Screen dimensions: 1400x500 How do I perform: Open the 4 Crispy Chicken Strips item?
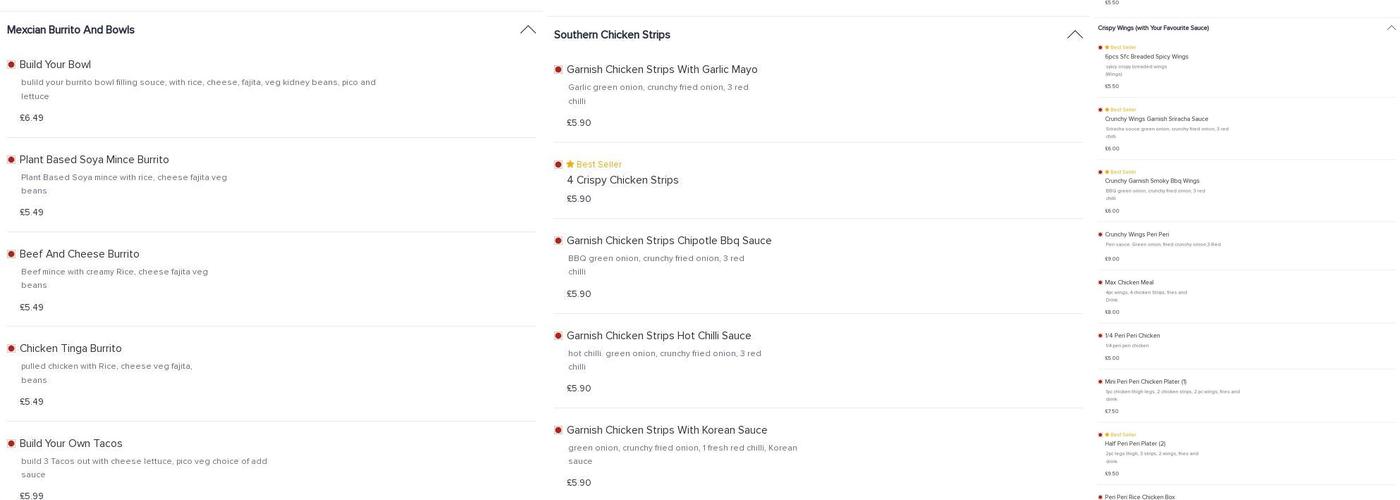[x=622, y=180]
